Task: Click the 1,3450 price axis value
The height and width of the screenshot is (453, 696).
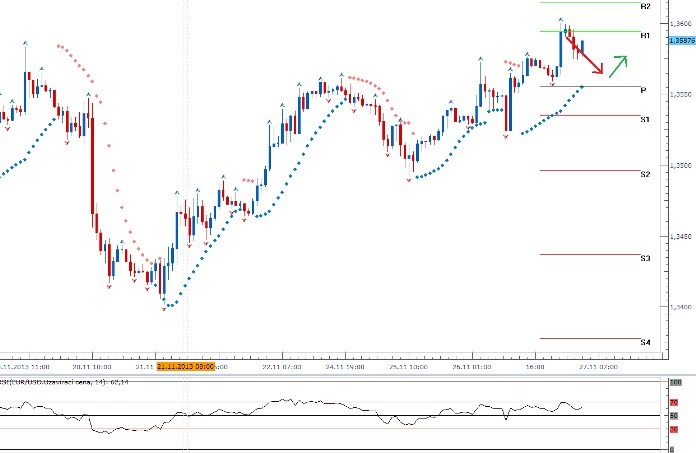Action: point(681,236)
